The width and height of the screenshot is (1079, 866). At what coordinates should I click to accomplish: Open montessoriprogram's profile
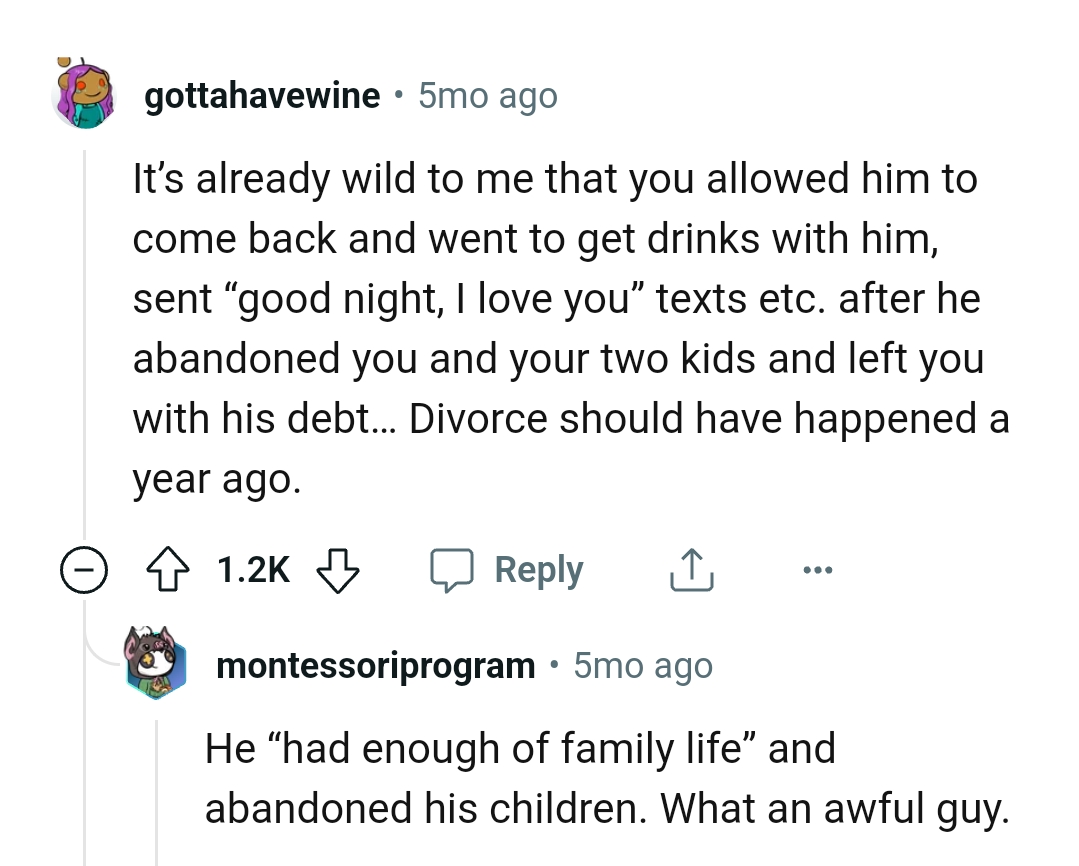(x=375, y=665)
